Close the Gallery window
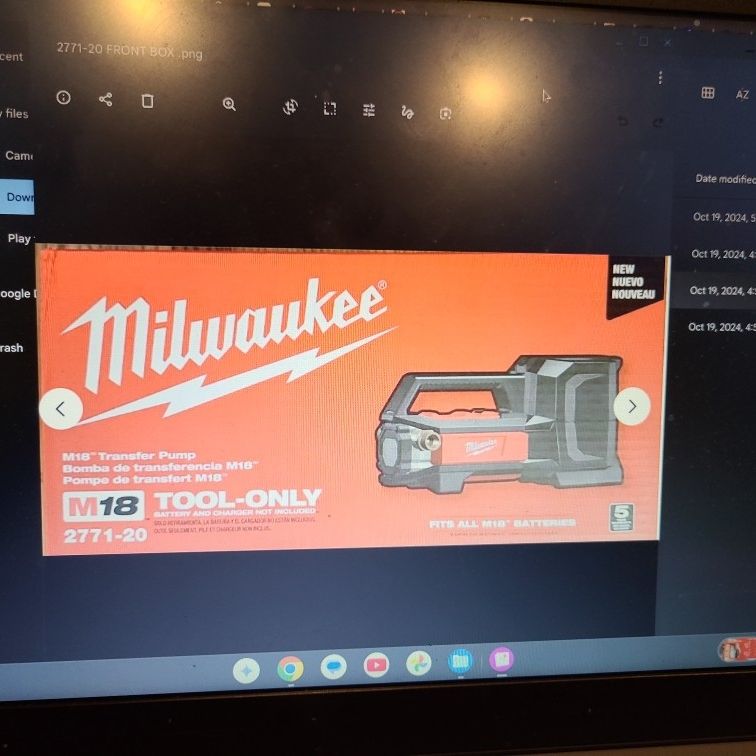 coord(667,43)
